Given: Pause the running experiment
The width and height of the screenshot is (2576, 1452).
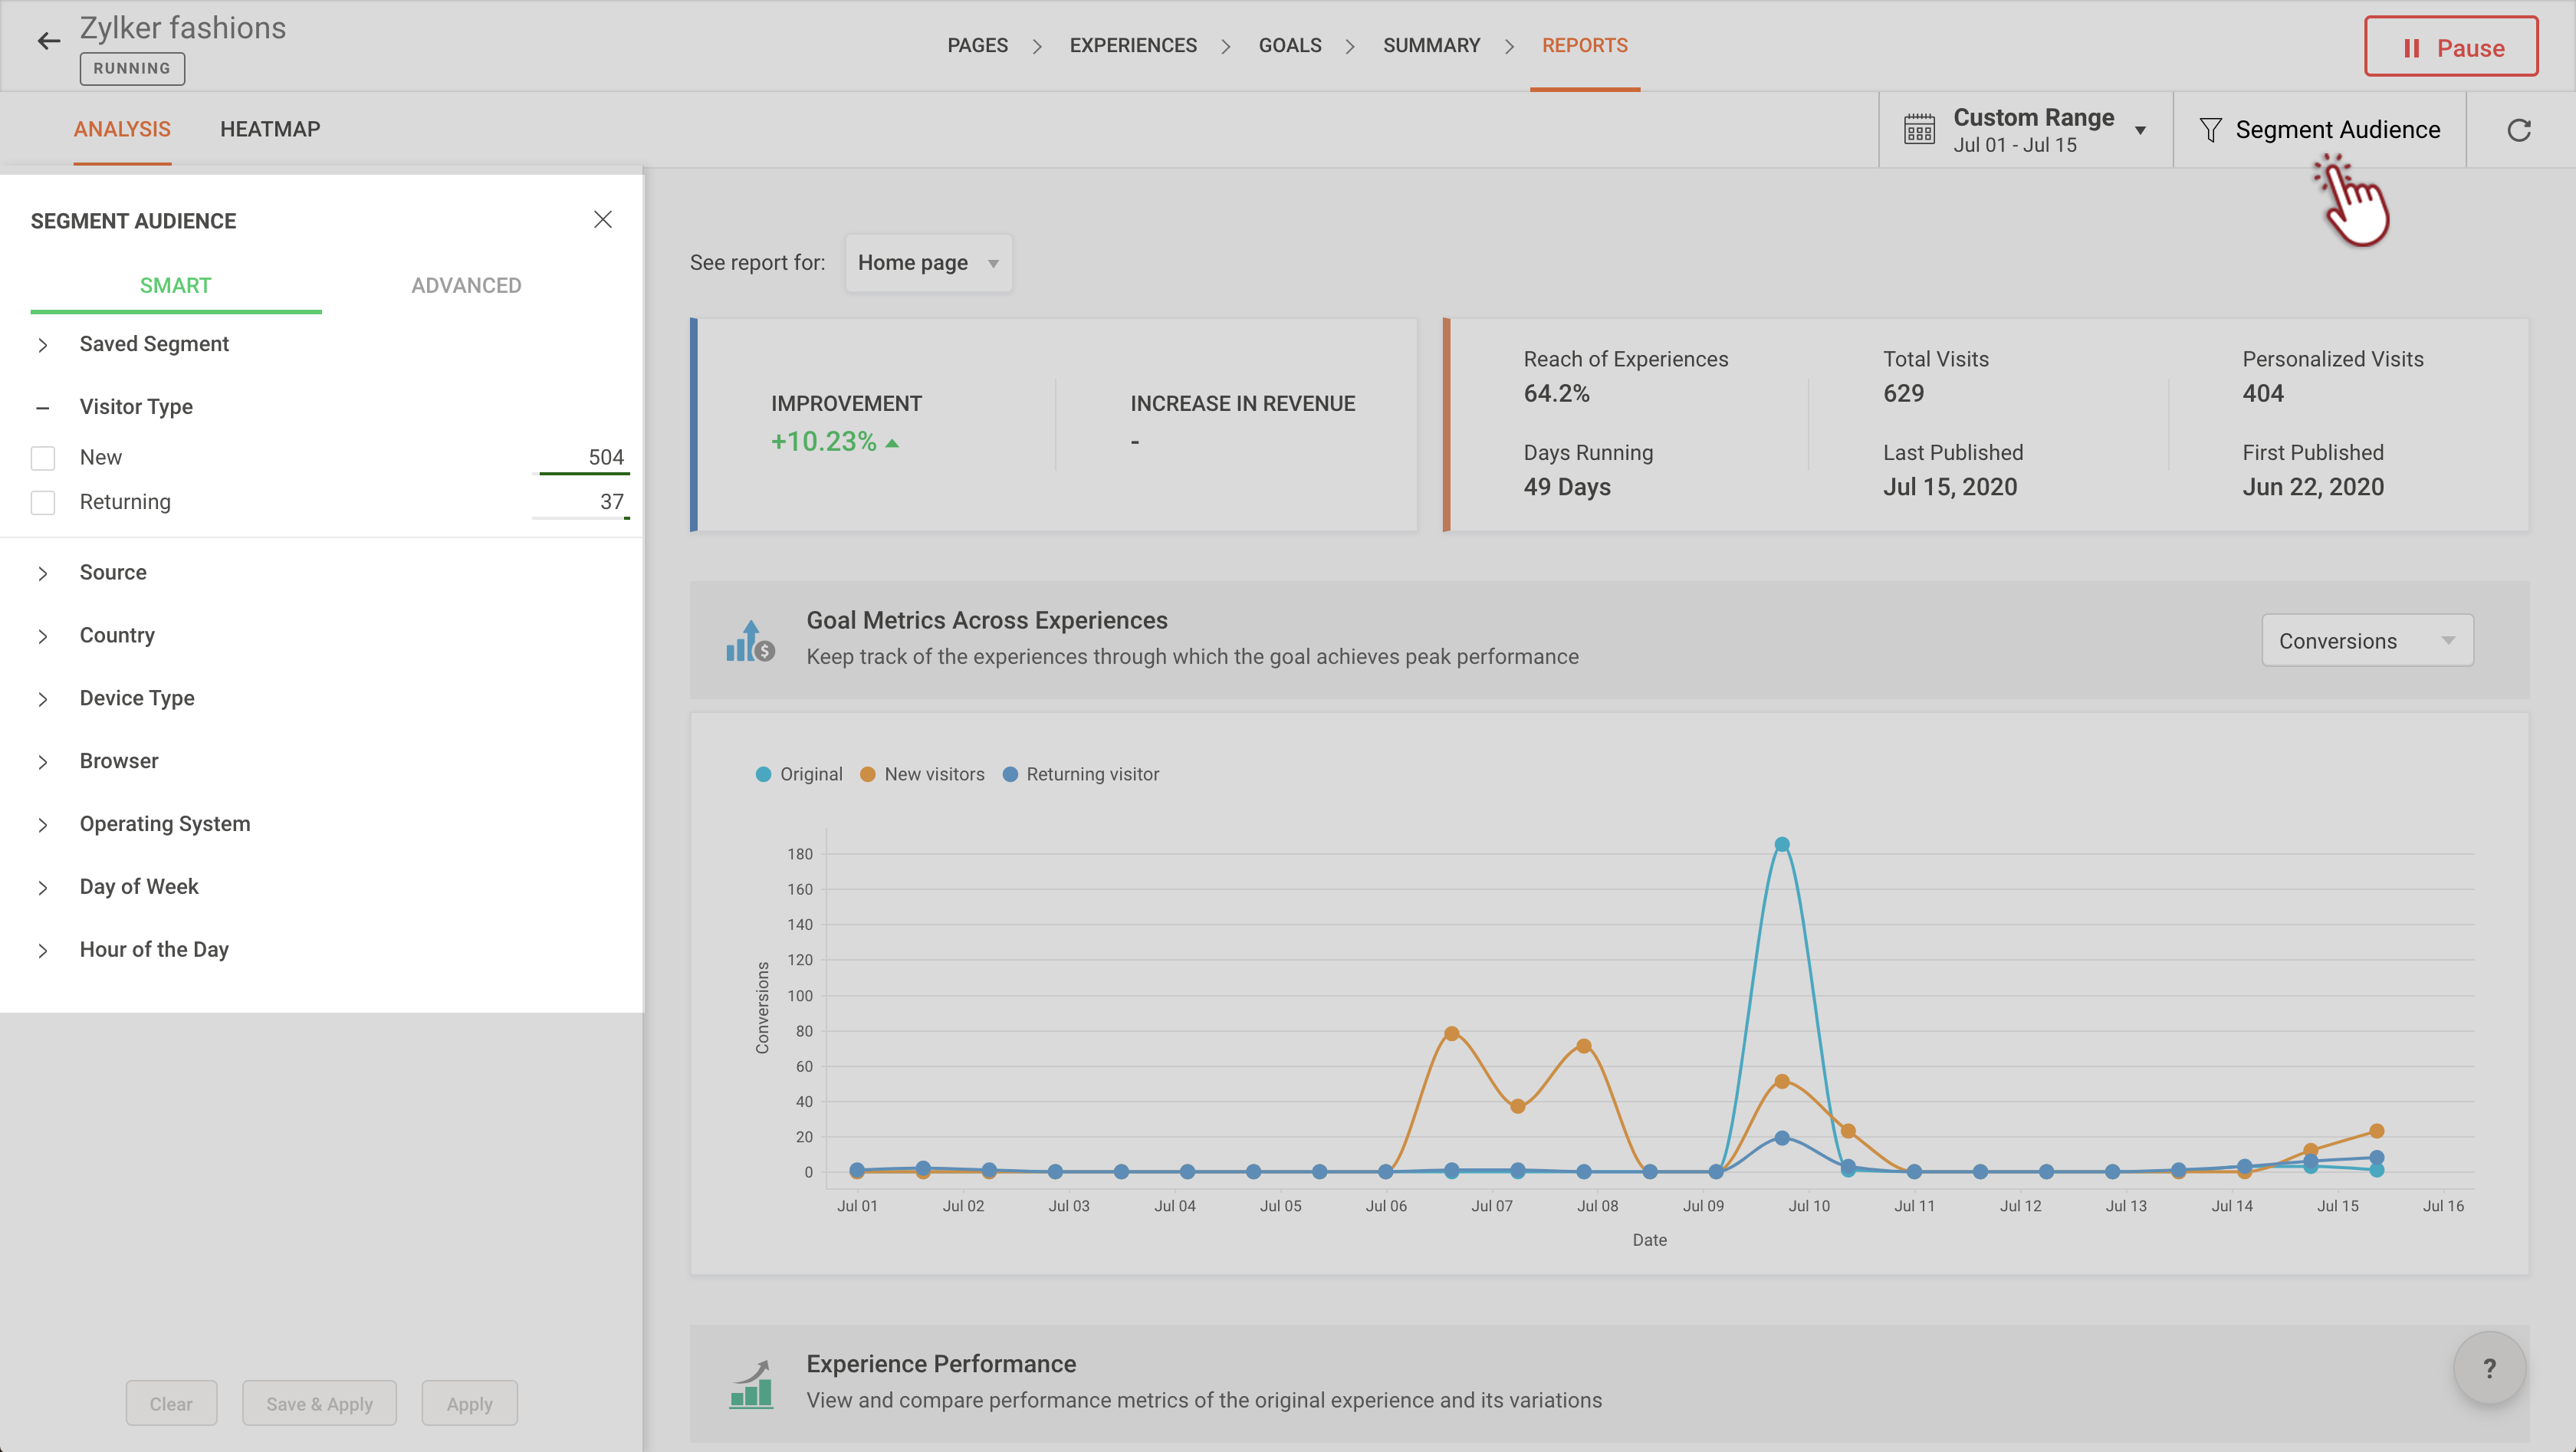Looking at the screenshot, I should pos(2450,47).
